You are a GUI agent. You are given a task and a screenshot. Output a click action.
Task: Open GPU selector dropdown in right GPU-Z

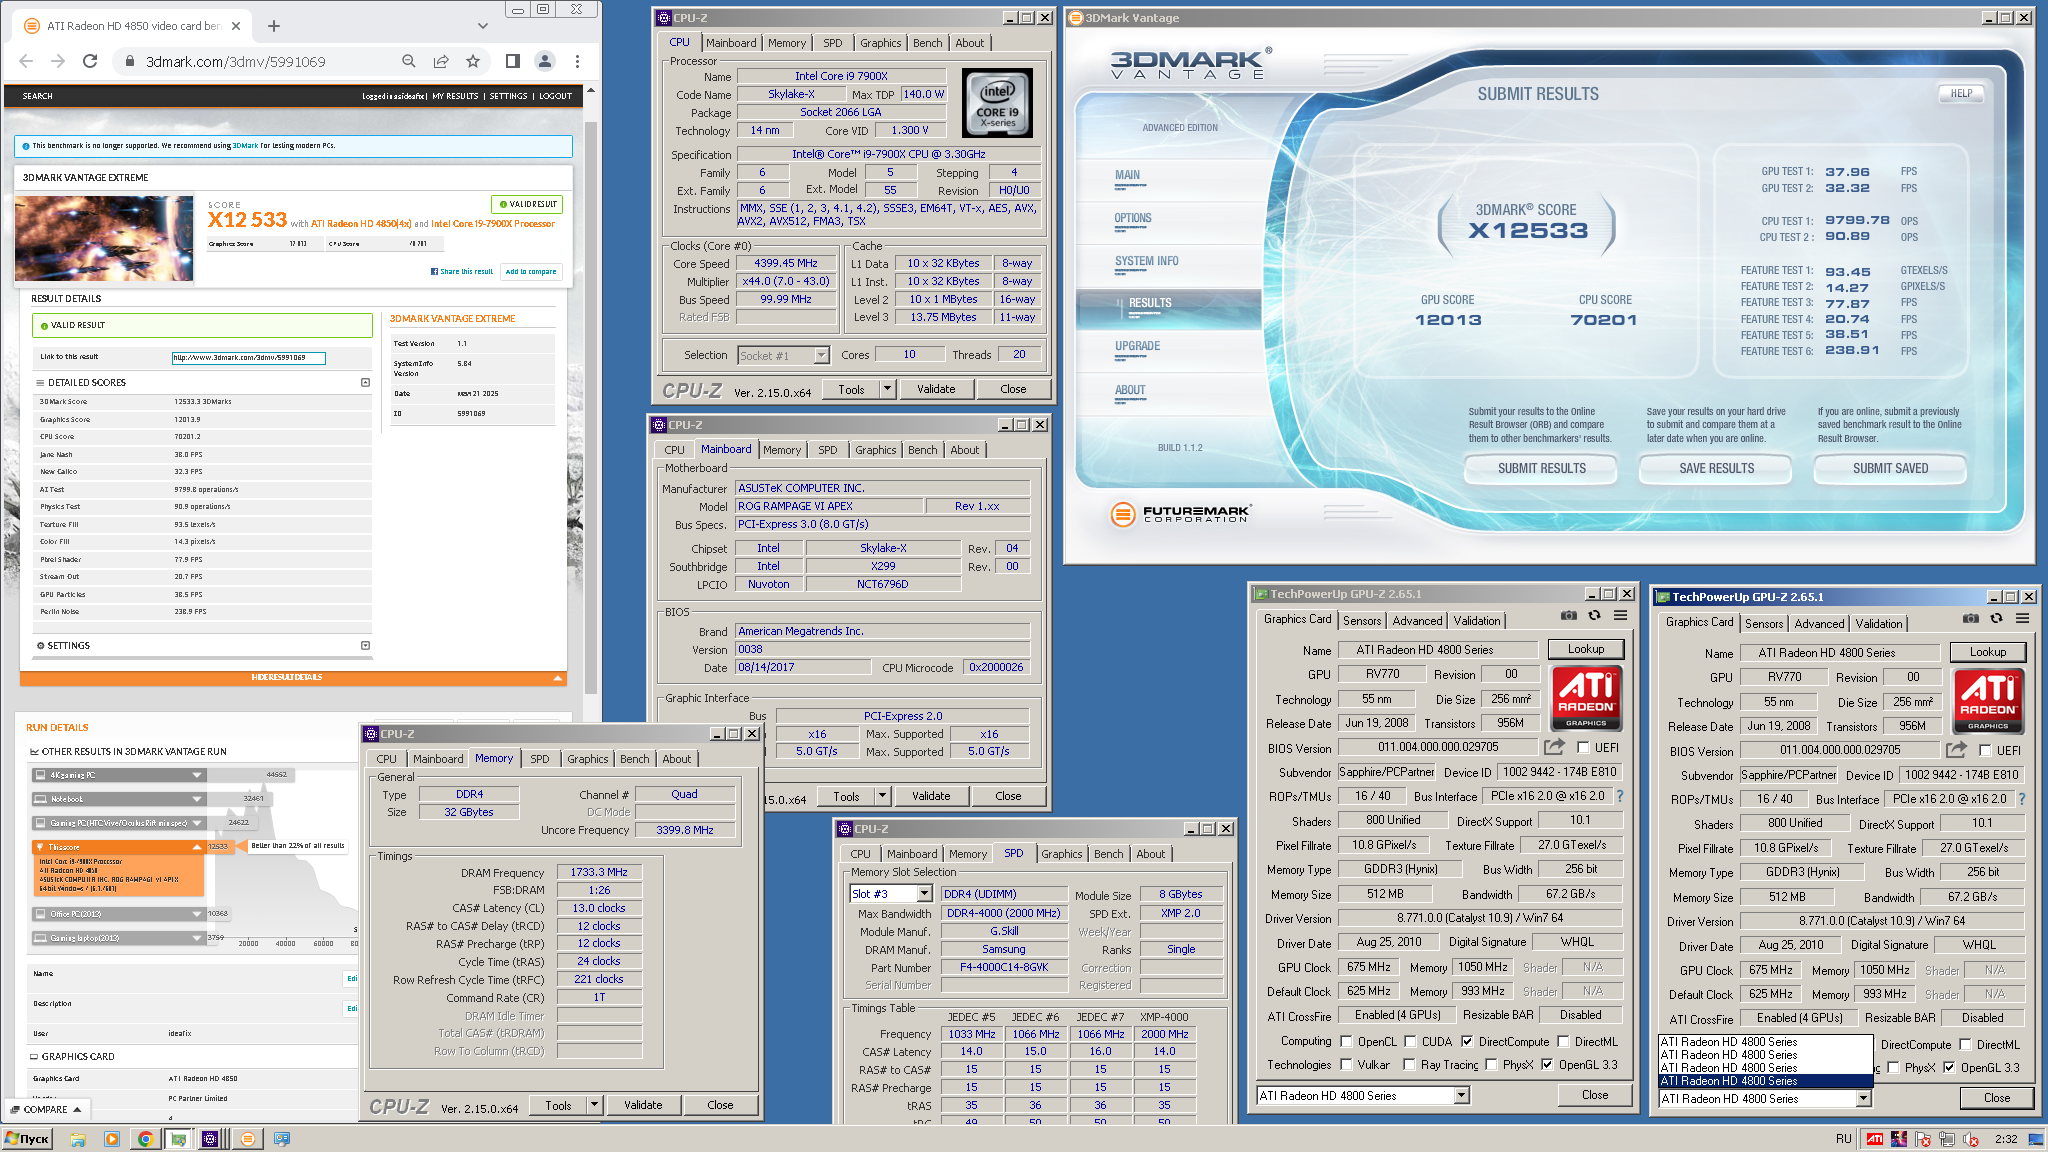pyautogui.click(x=1863, y=1098)
